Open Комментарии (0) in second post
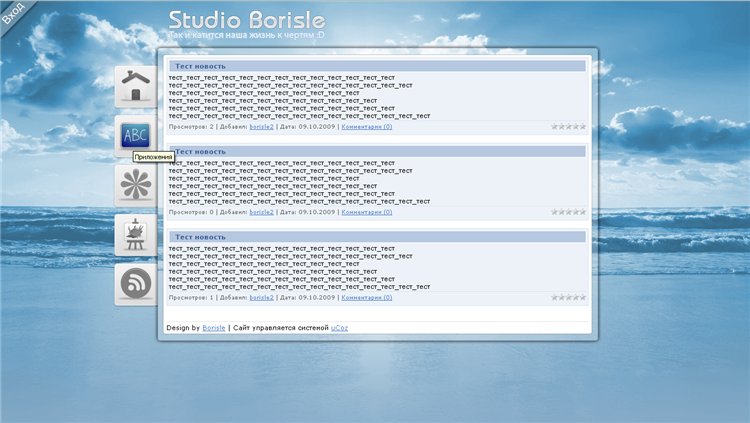The image size is (750, 423). click(x=367, y=212)
